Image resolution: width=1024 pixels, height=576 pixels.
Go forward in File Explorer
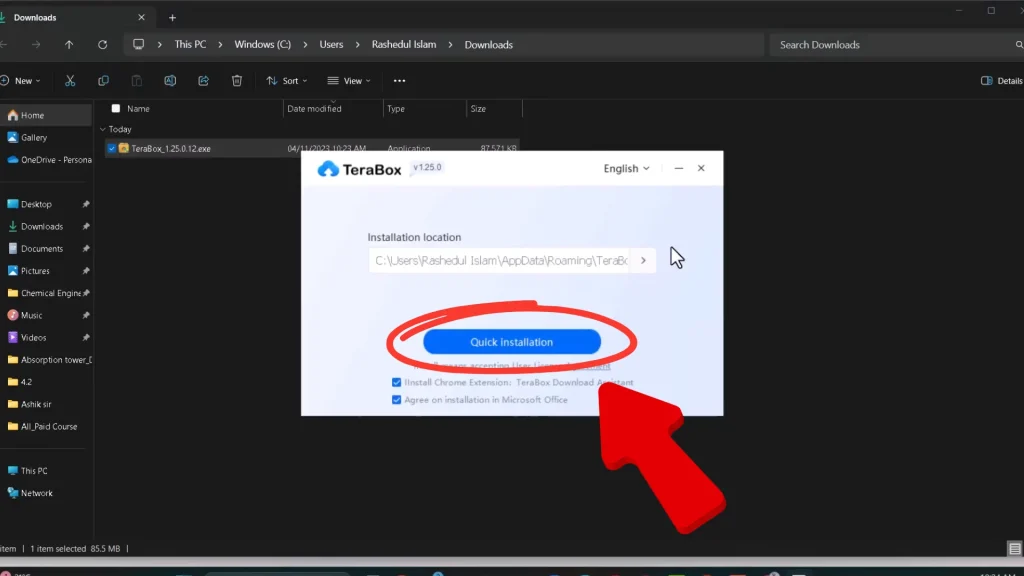36,45
